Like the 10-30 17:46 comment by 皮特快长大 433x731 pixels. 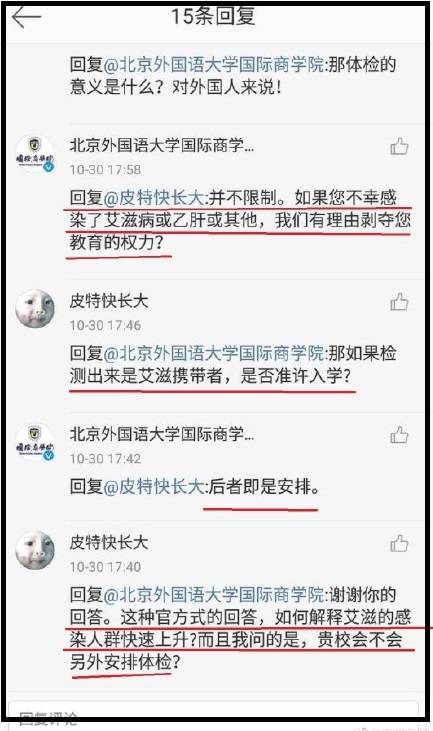(x=399, y=302)
